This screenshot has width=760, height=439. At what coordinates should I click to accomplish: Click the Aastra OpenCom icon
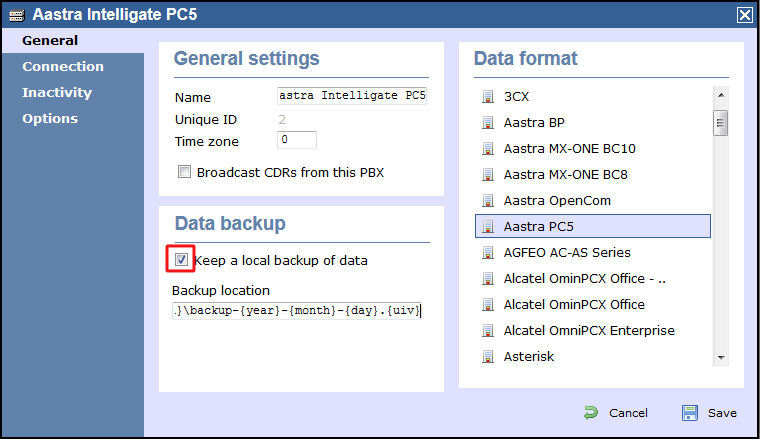488,201
